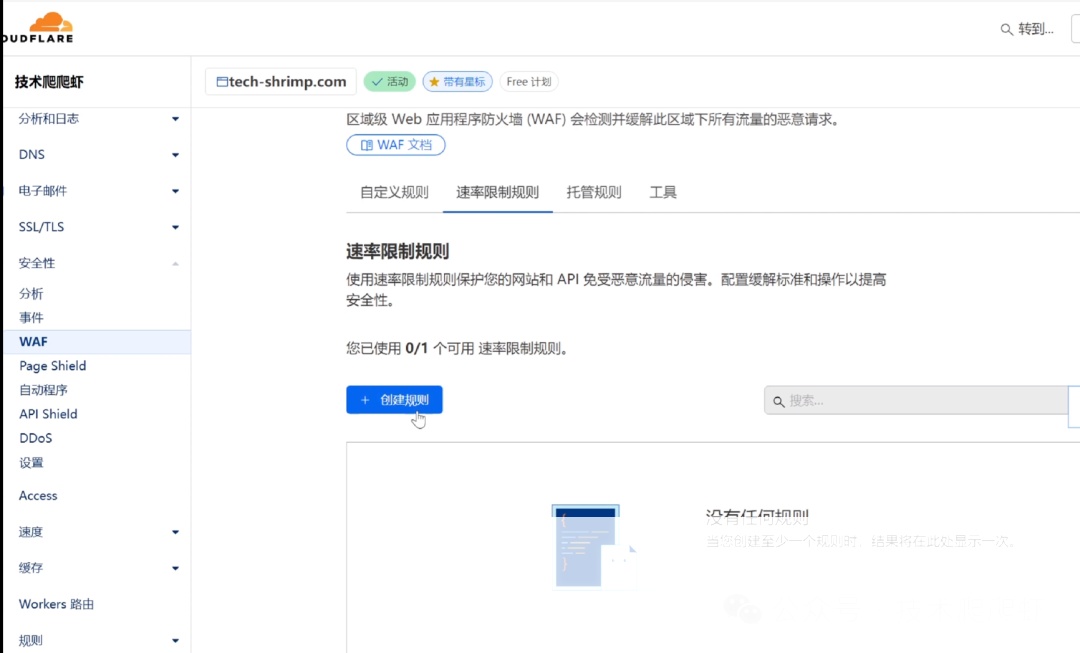Open 事件 under 安全性
The height and width of the screenshot is (653, 1080).
point(31,318)
